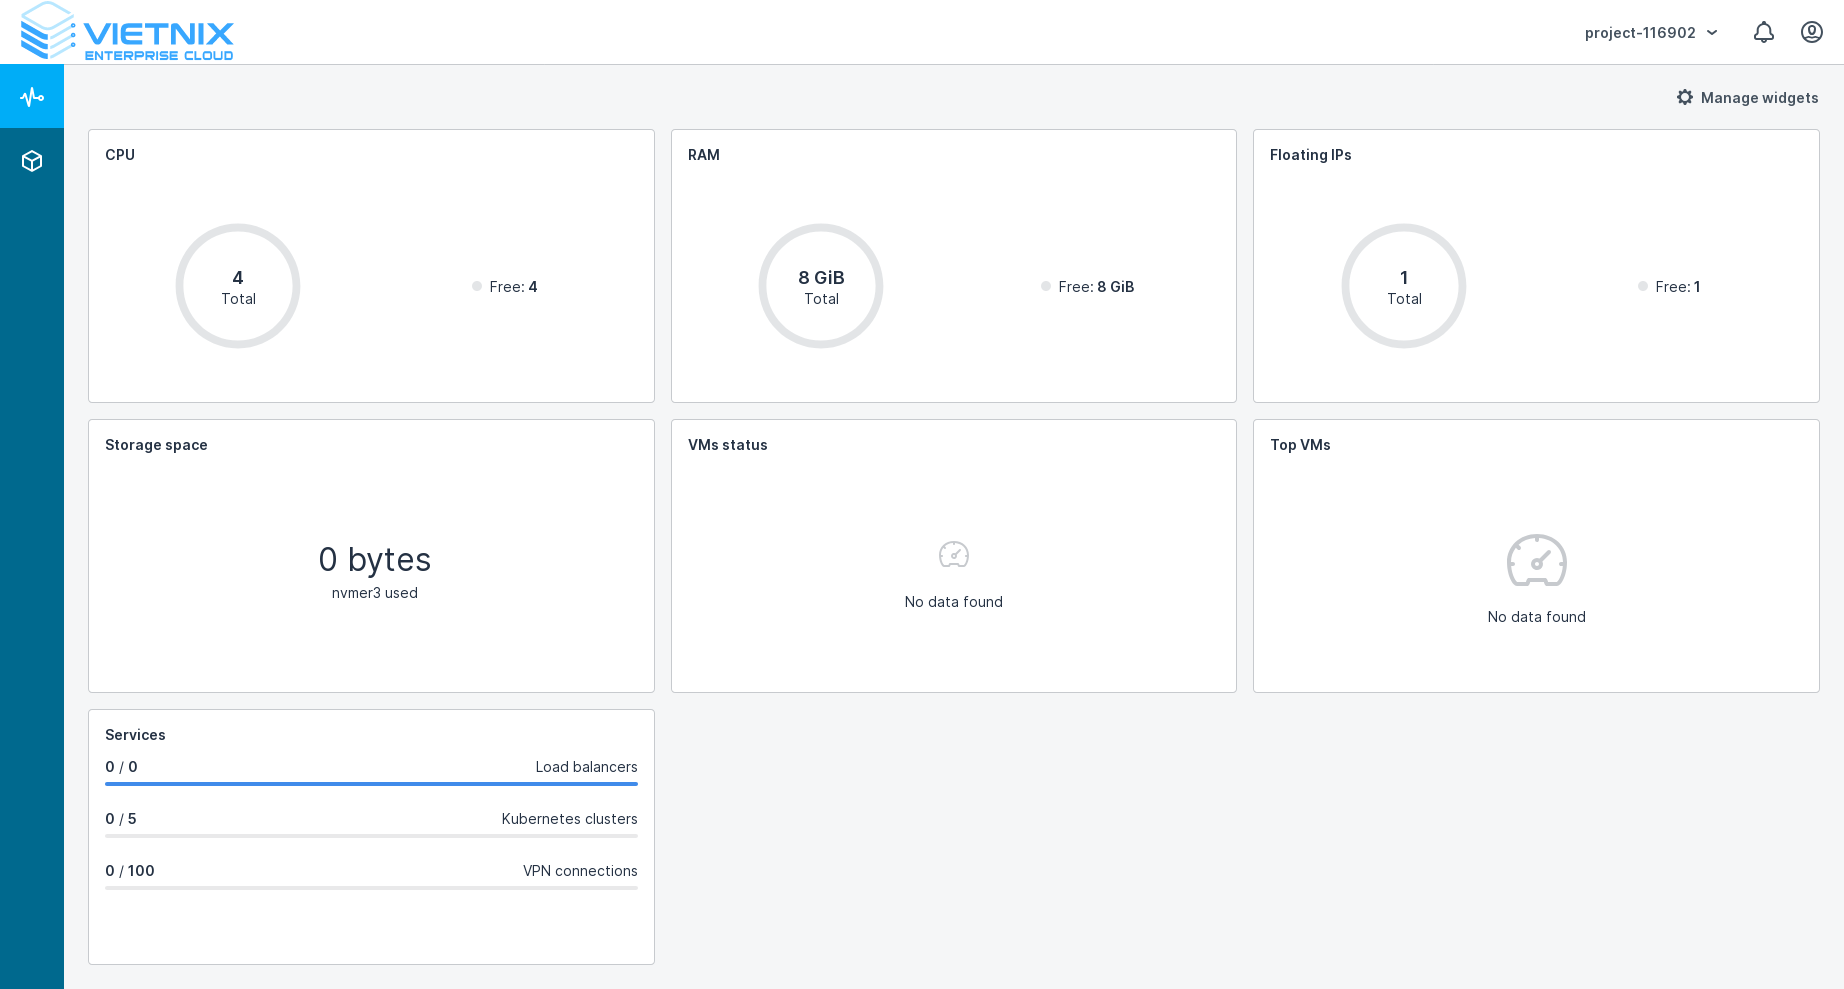Click the RAM 8 GiB donut chart
Screen dimensions: 1844x989
(821, 286)
